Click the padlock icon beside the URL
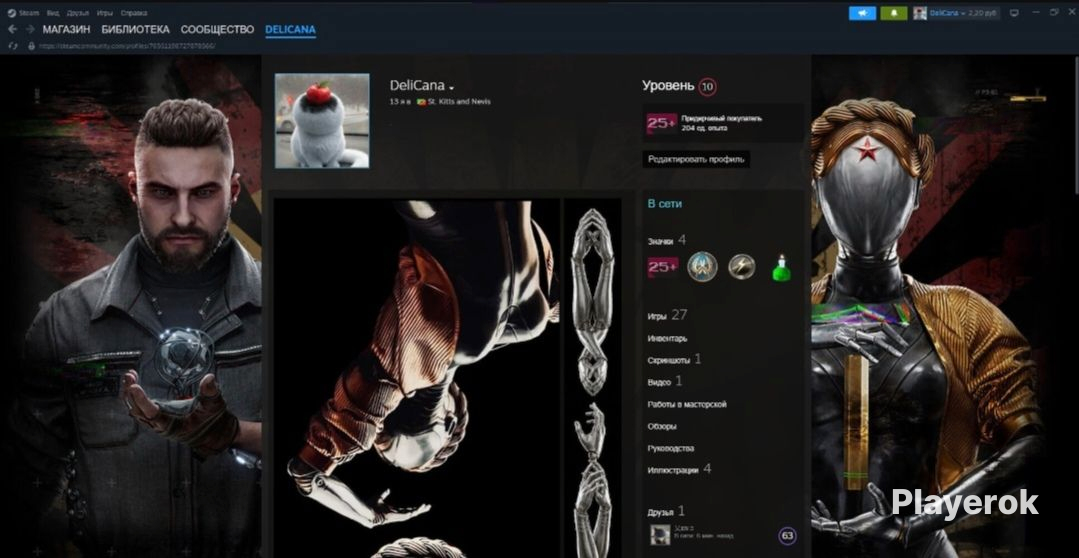The image size is (1079, 558). tap(31, 46)
